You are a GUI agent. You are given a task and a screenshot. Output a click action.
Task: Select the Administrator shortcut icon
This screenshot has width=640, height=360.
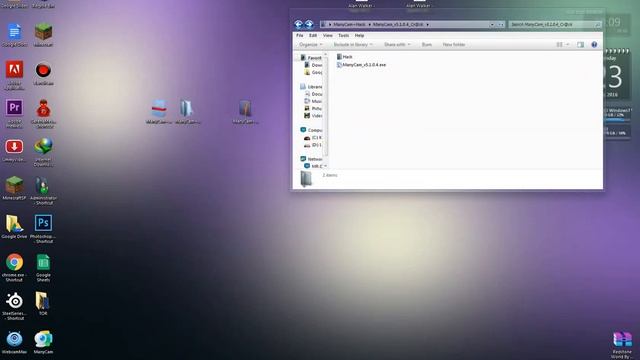(x=43, y=190)
